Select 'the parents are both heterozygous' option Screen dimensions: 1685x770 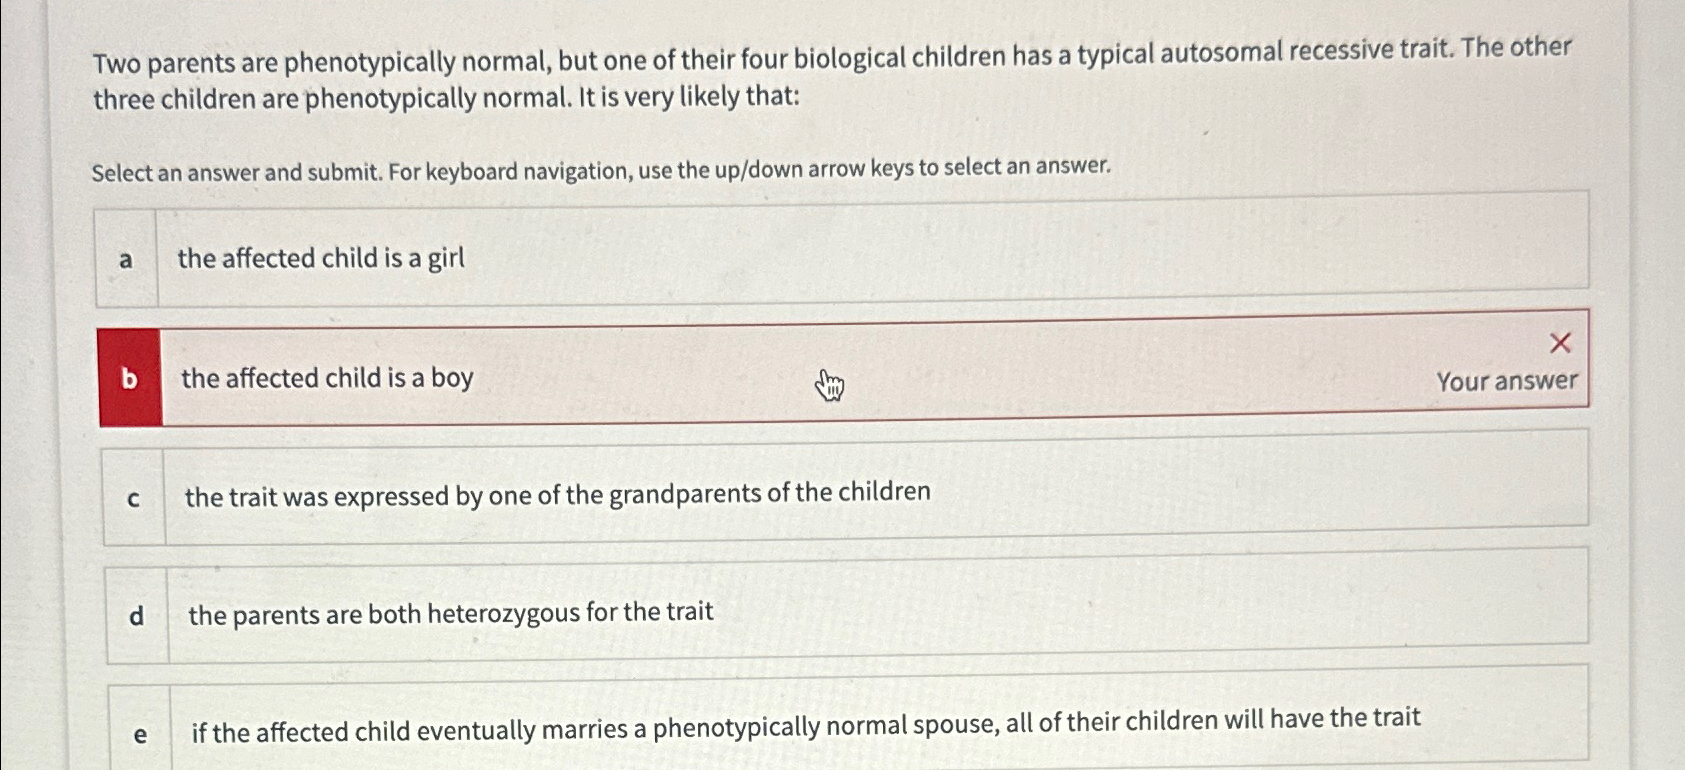[x=450, y=612]
